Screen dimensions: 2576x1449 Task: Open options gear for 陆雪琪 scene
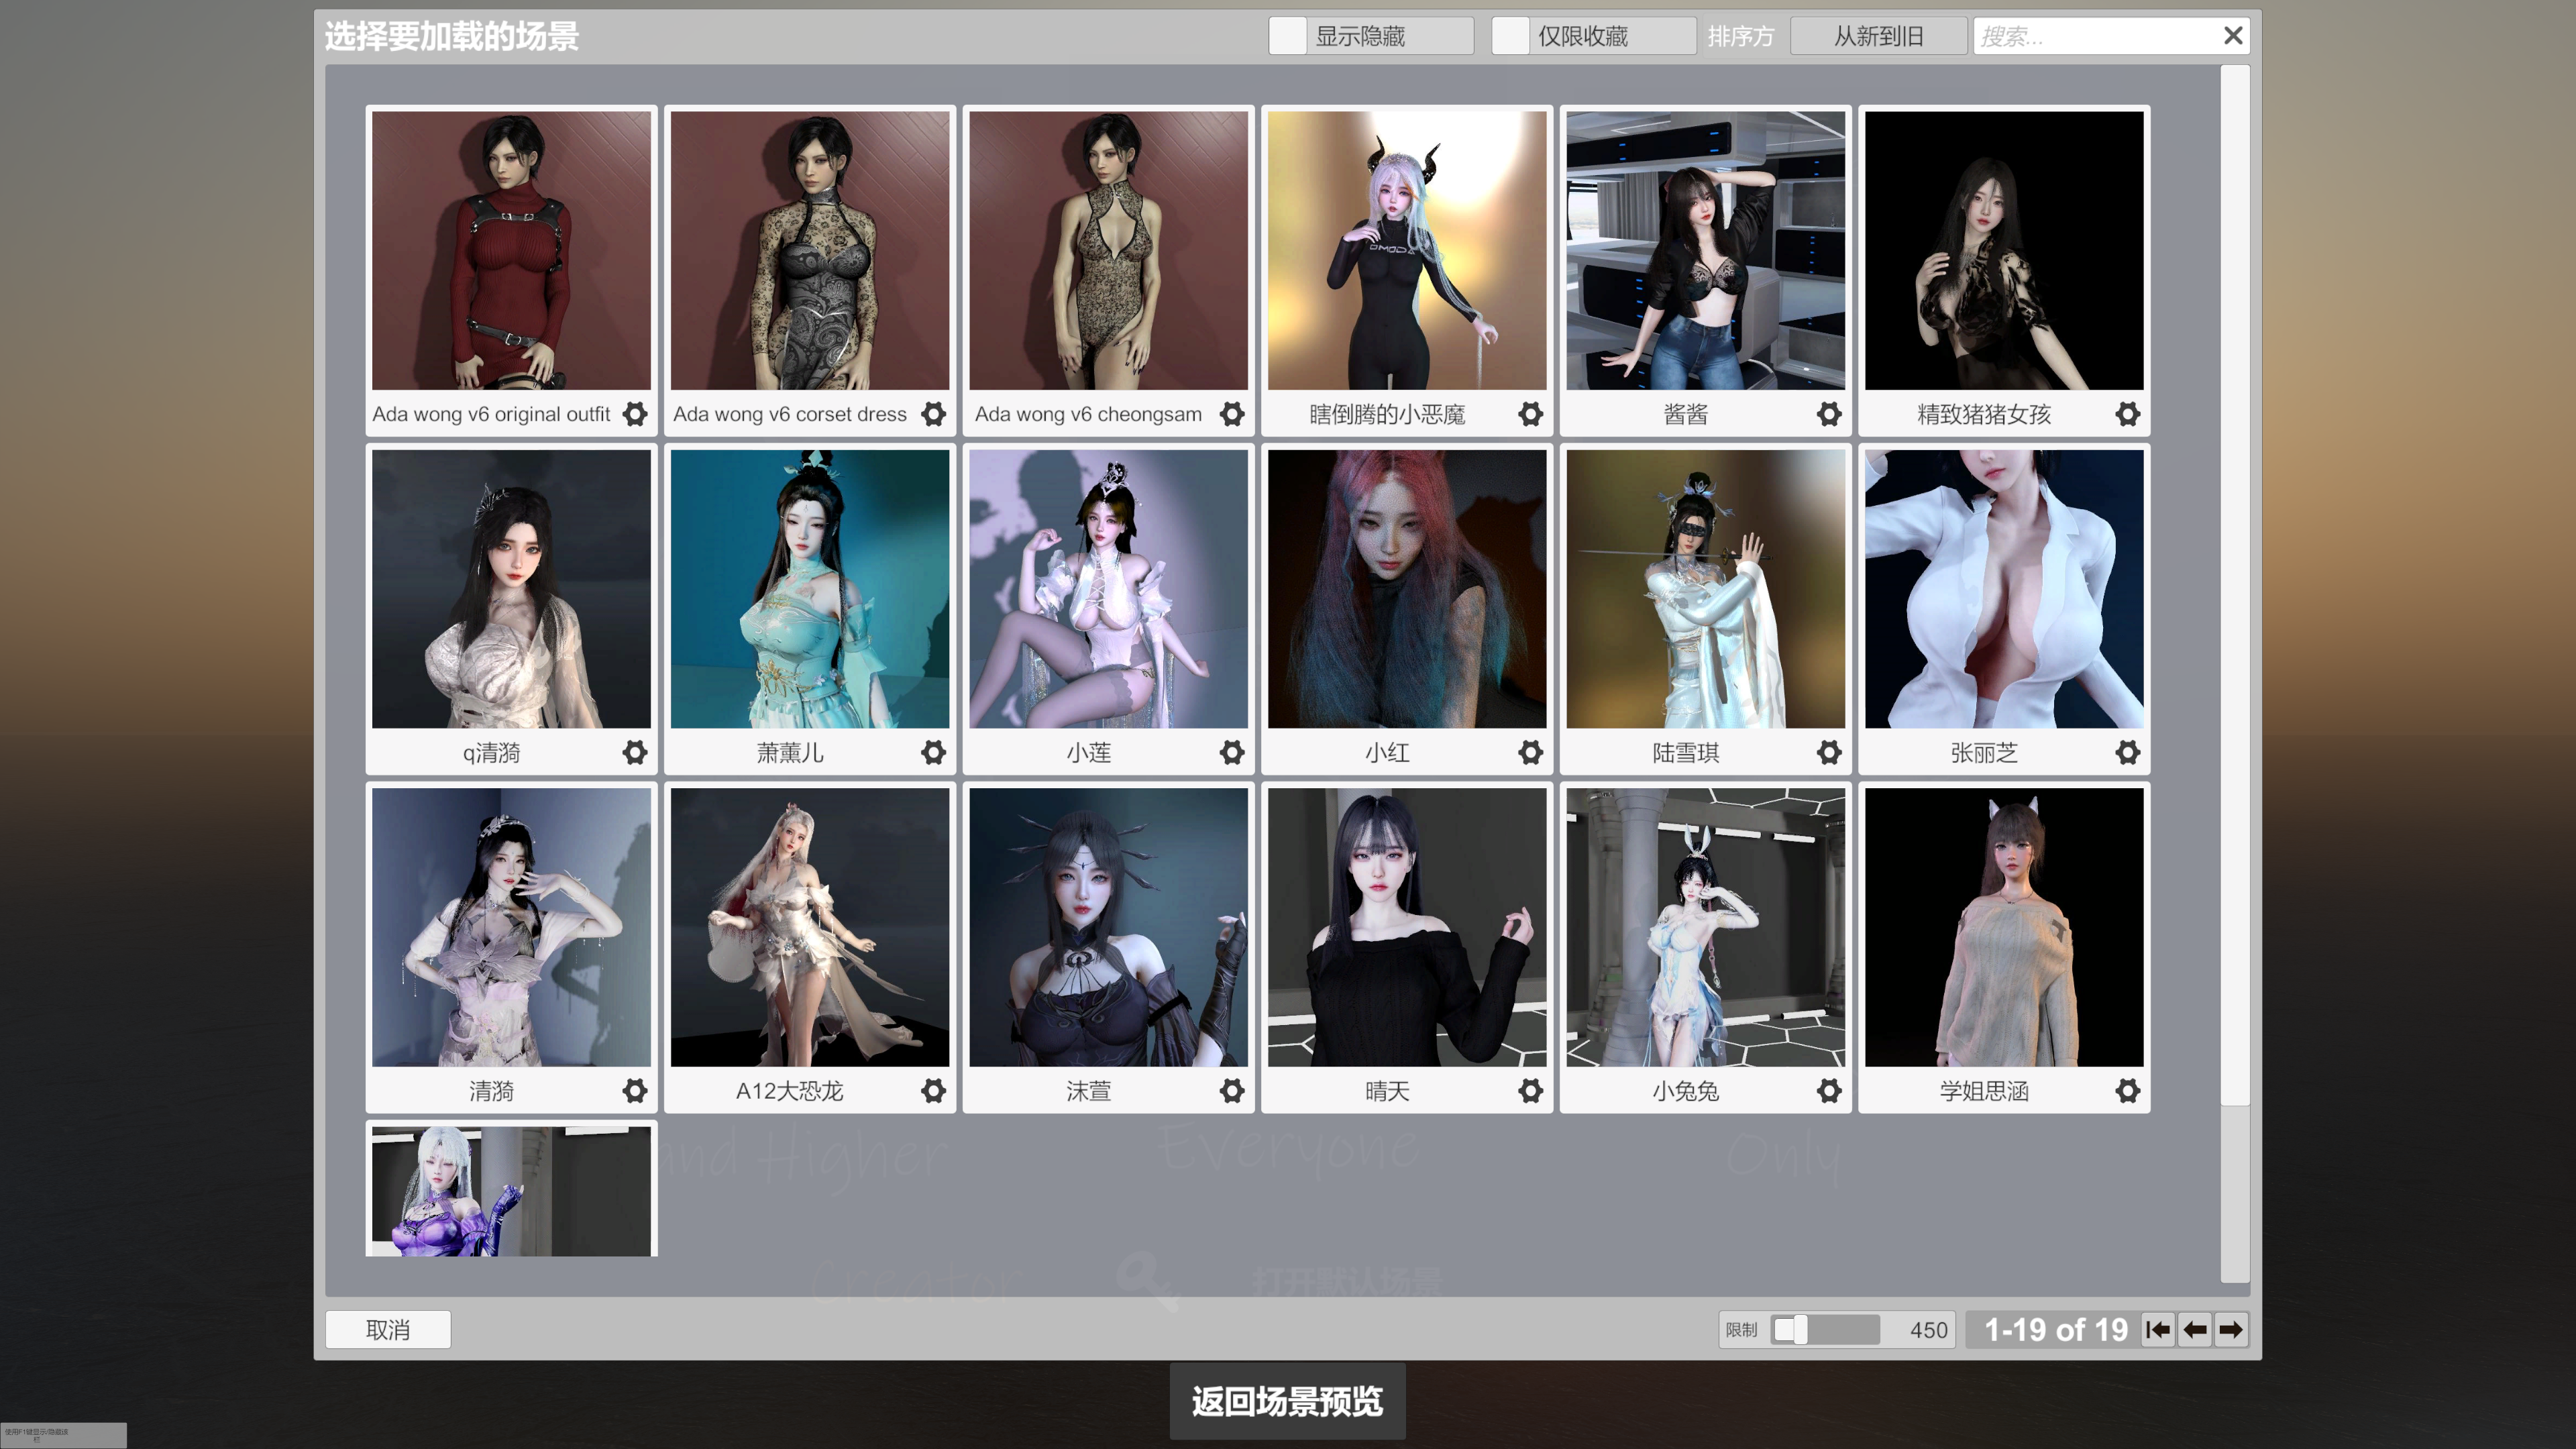[1829, 752]
